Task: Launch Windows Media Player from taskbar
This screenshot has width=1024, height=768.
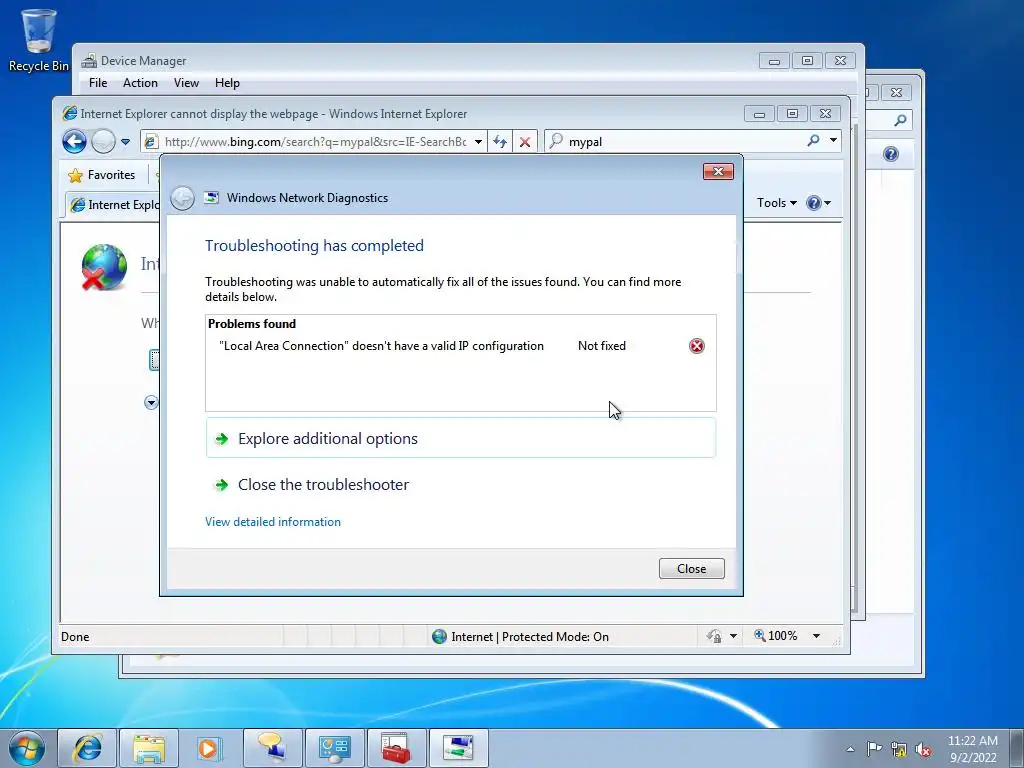Action: coord(209,748)
